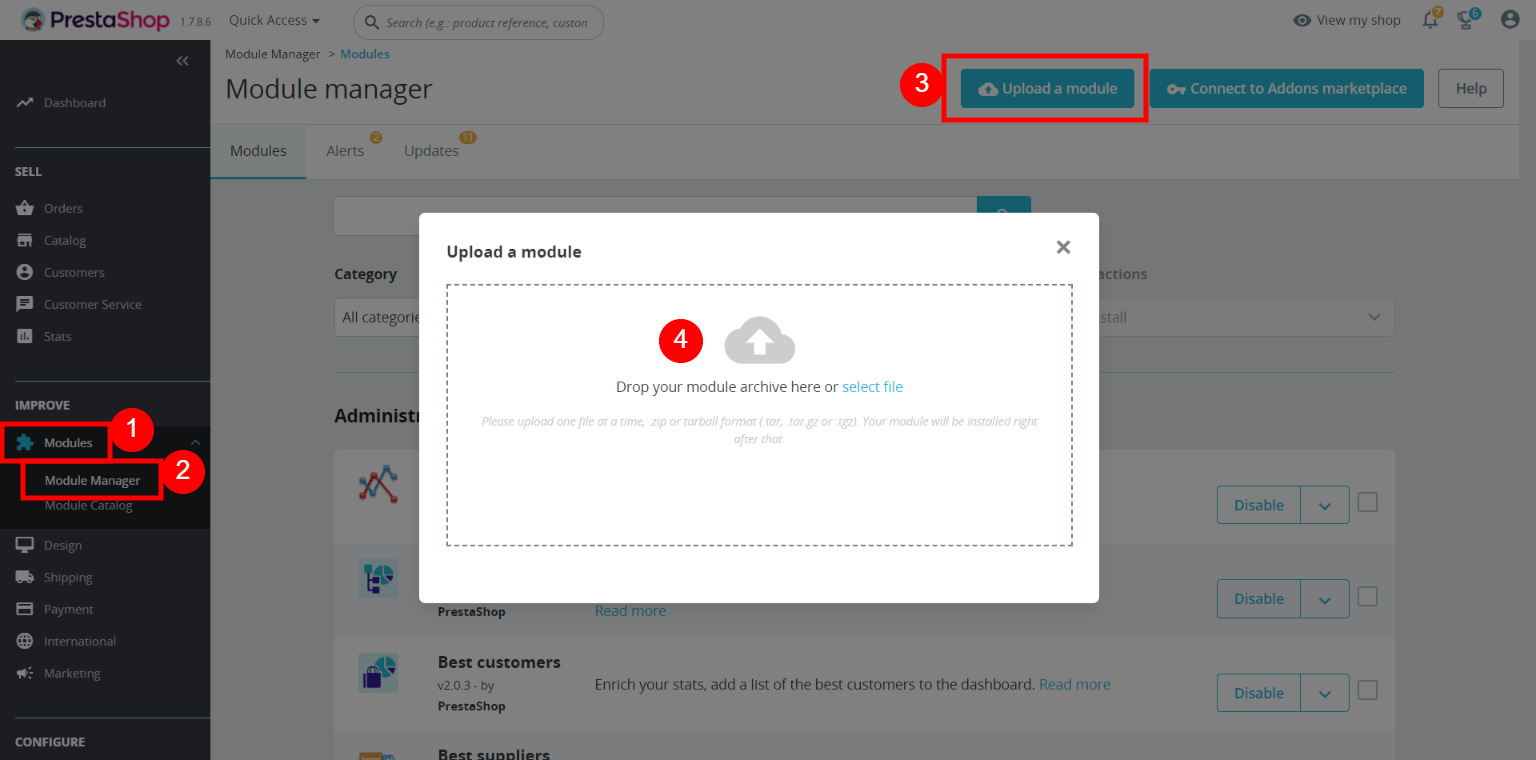This screenshot has width=1536, height=760.
Task: Click the Orders basket icon in sidebar
Action: pyautogui.click(x=25, y=208)
